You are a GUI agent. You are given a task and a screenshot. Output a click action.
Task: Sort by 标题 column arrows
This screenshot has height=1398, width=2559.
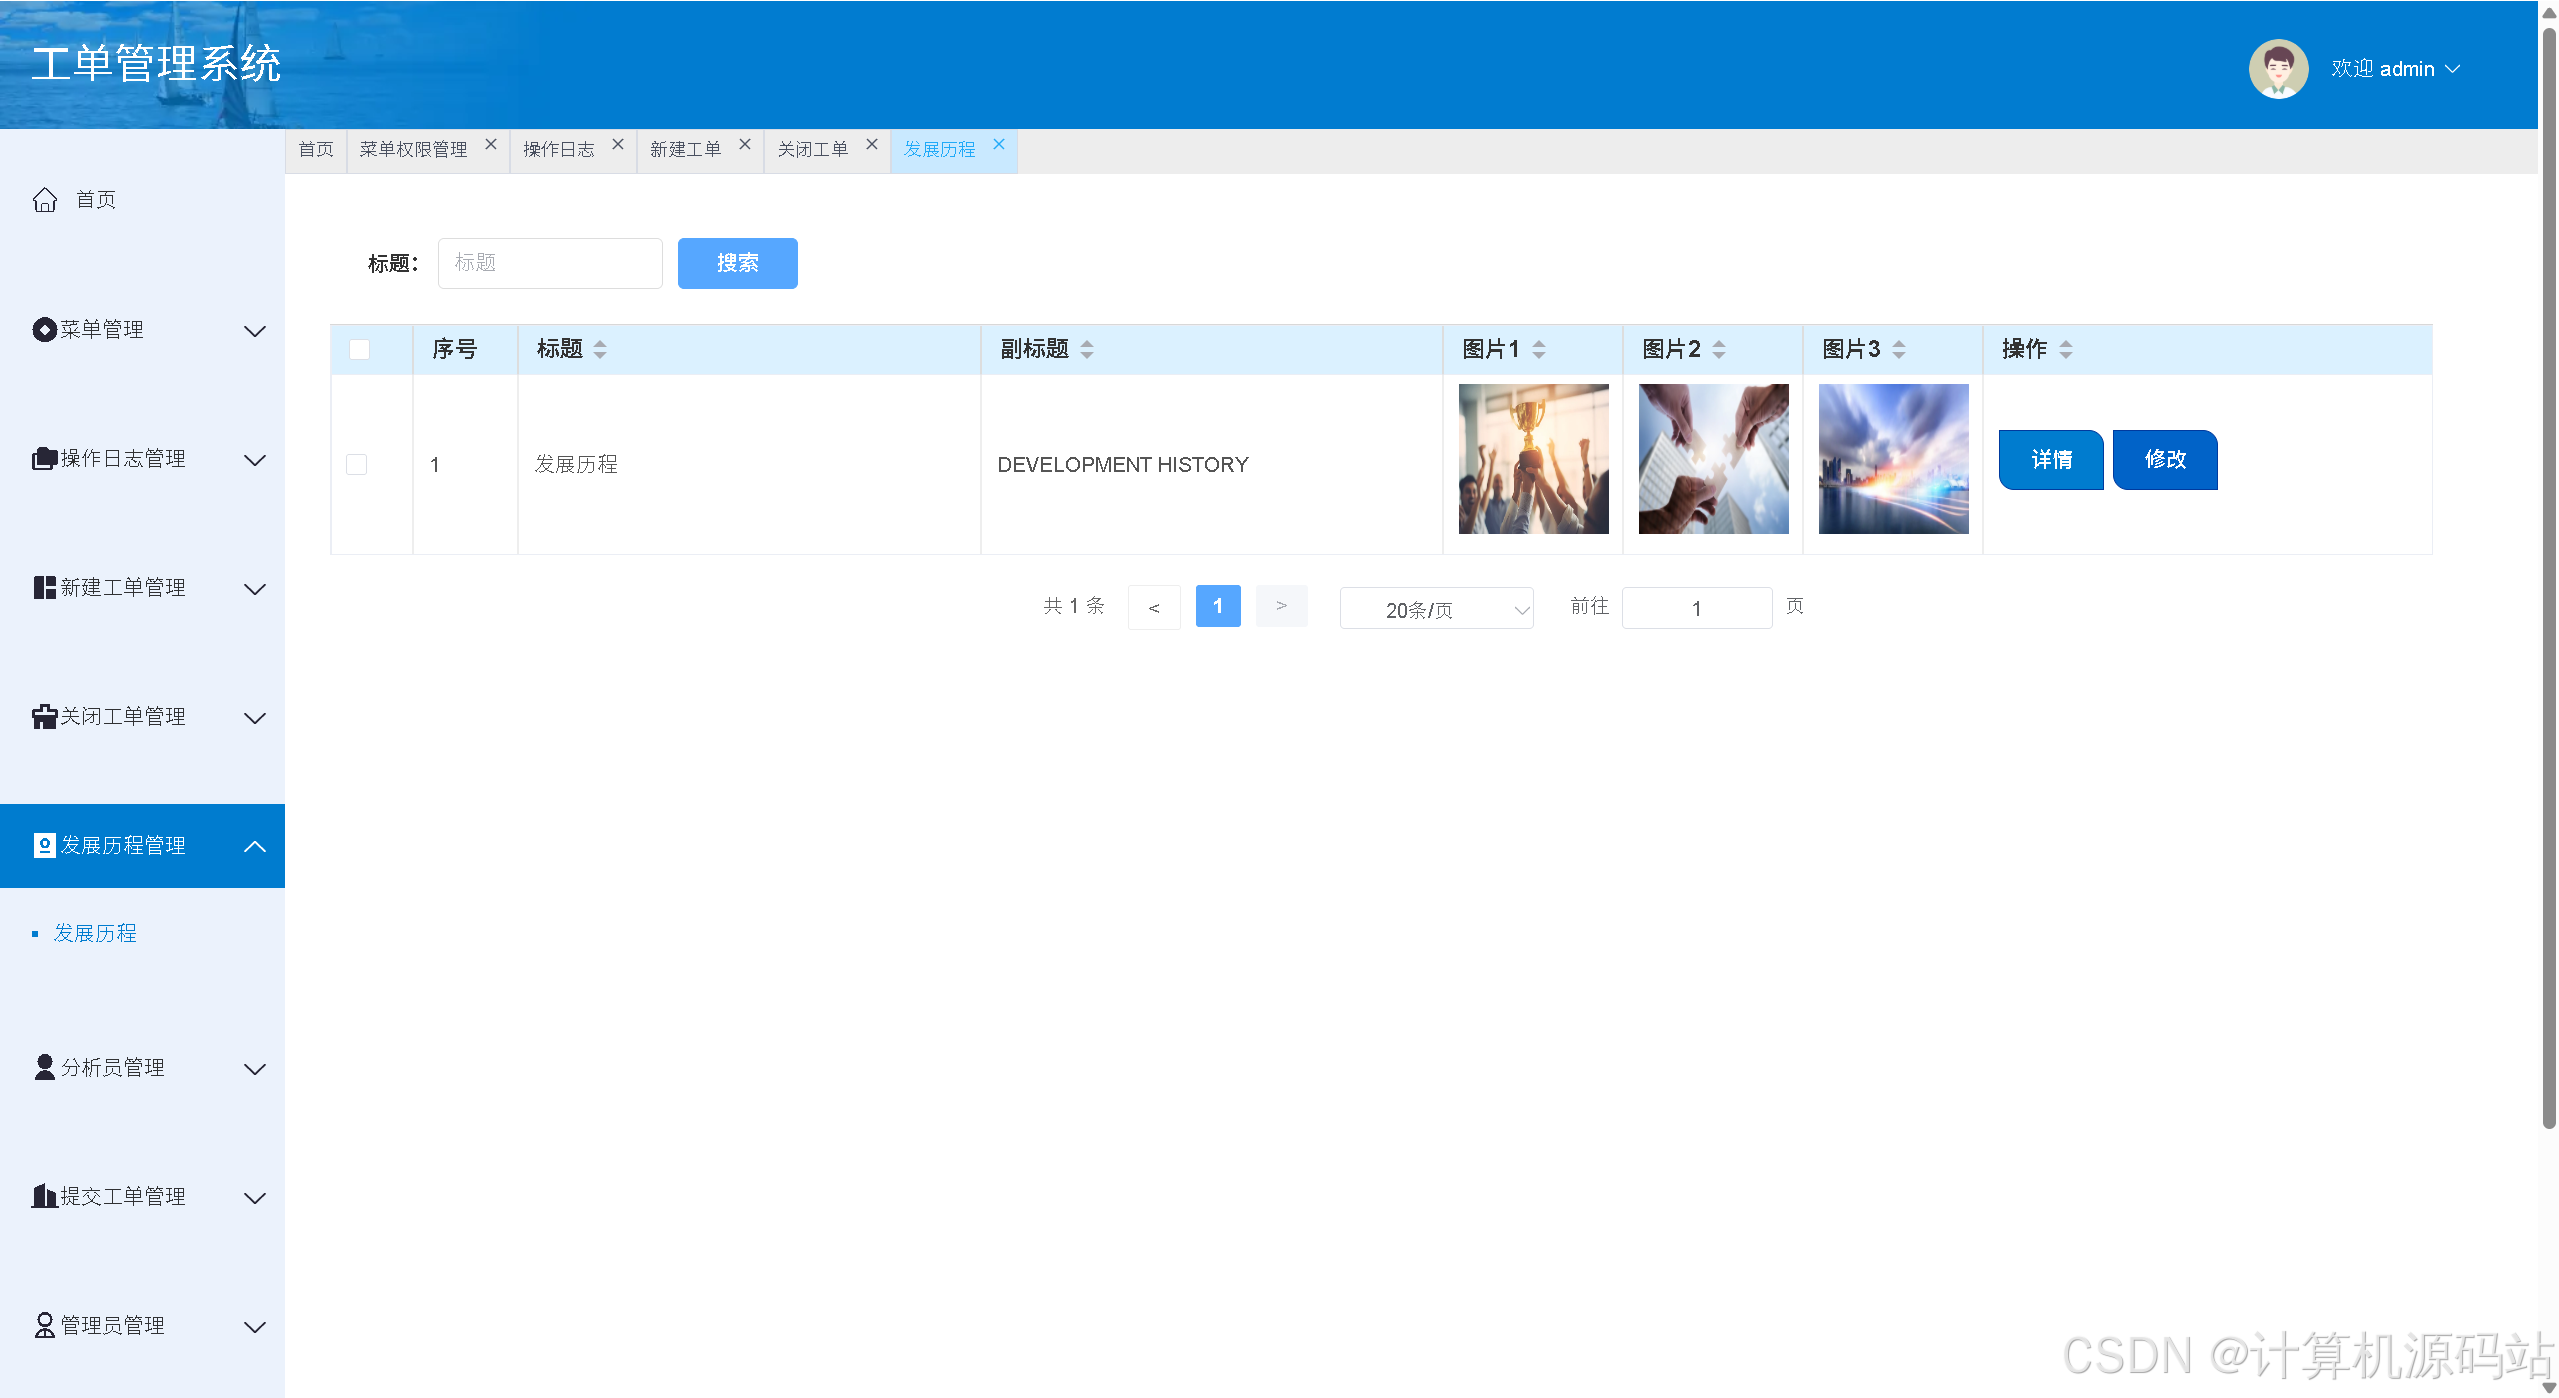pyautogui.click(x=600, y=350)
